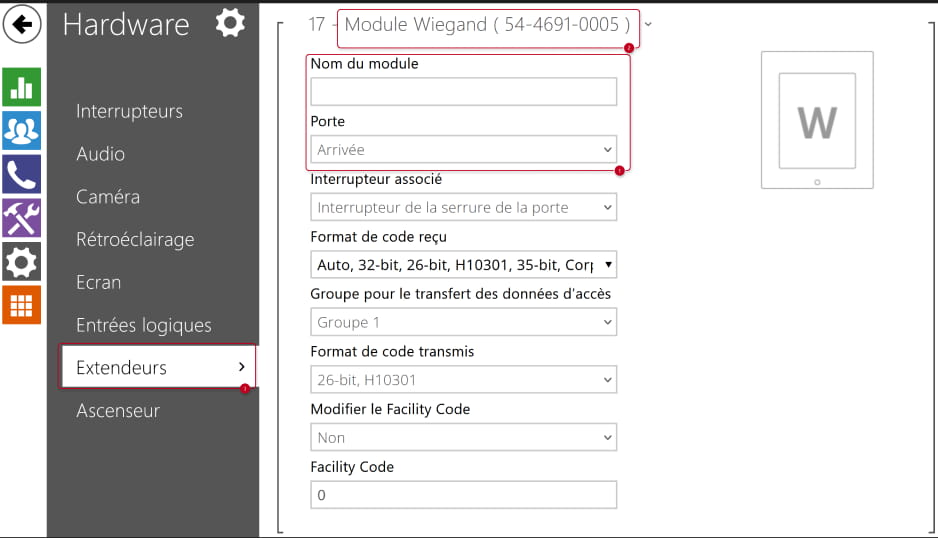Image resolution: width=938 pixels, height=538 pixels.
Task: Open the Format de code transmis dropdown
Action: point(464,380)
